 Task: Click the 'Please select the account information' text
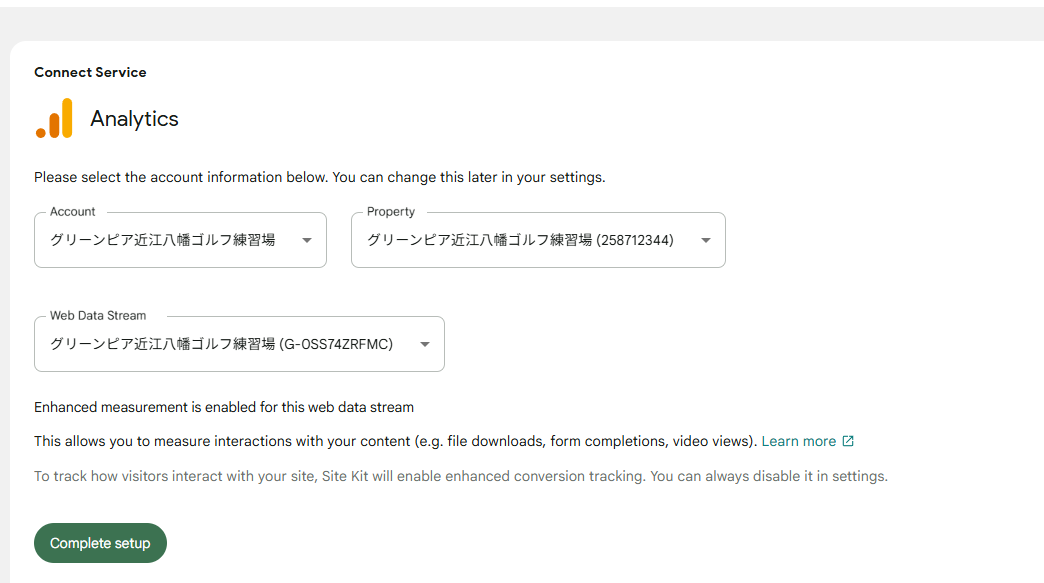click(320, 178)
